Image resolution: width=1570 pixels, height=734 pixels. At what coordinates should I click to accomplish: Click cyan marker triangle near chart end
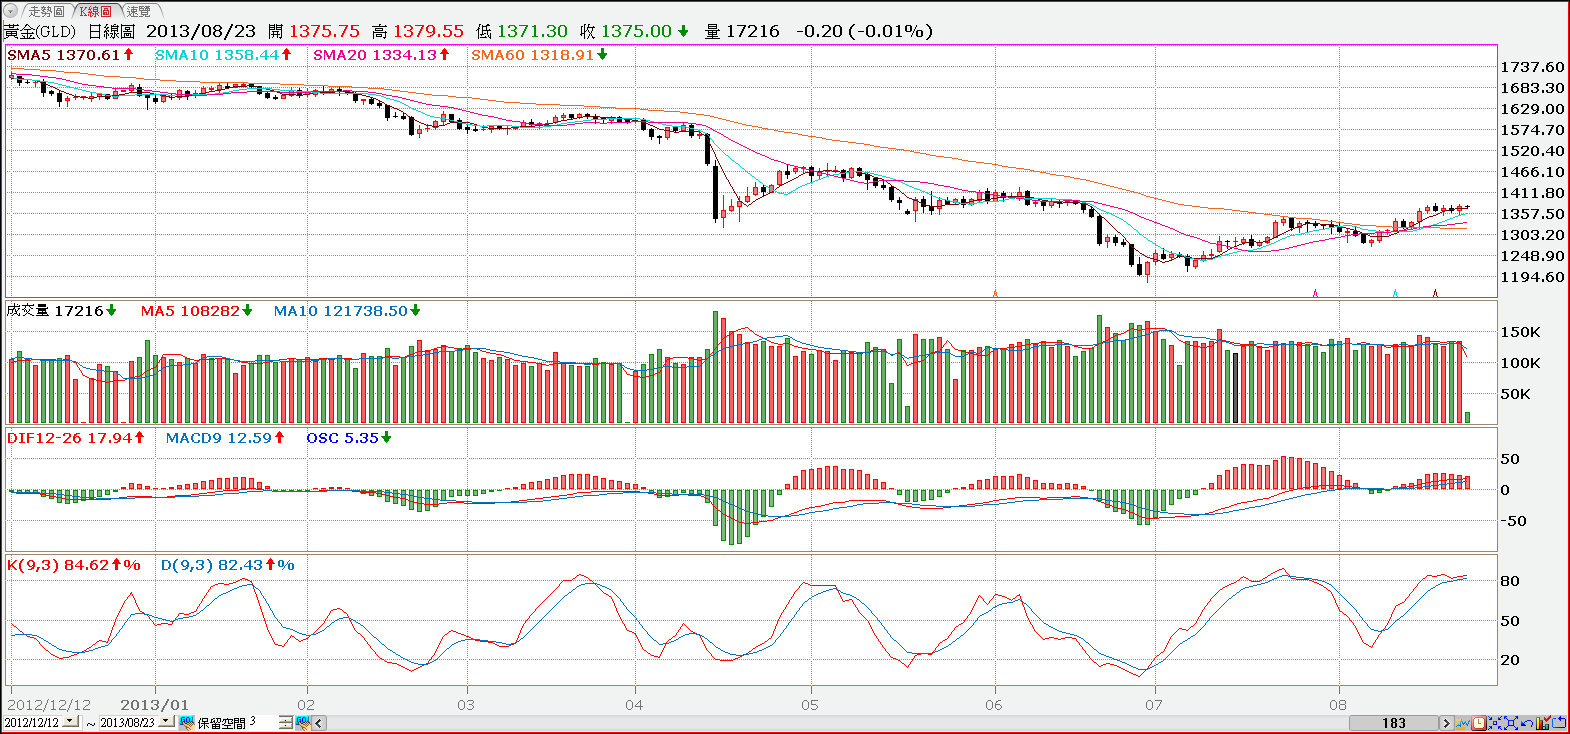click(x=1395, y=293)
